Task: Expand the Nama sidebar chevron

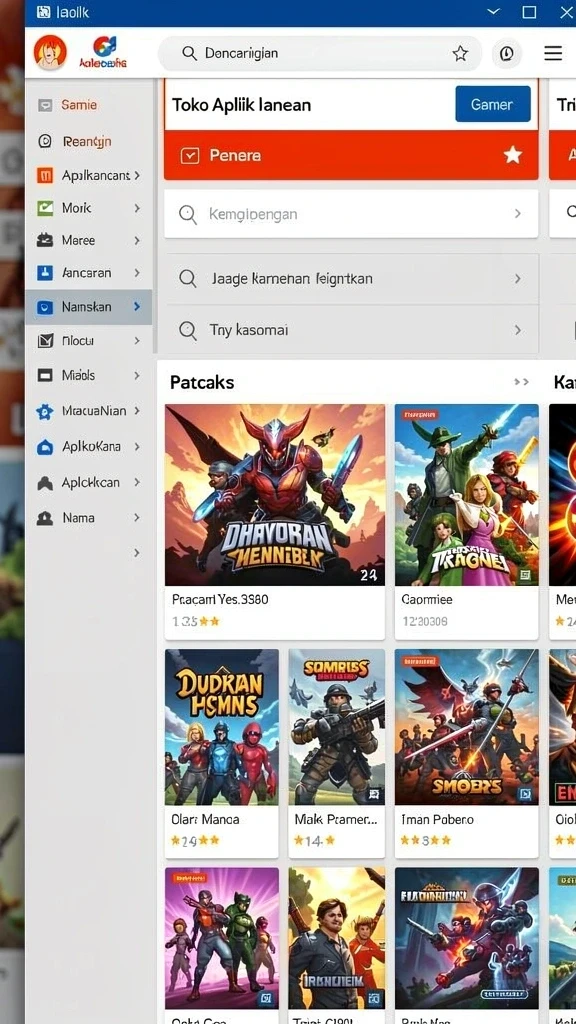Action: 137,518
